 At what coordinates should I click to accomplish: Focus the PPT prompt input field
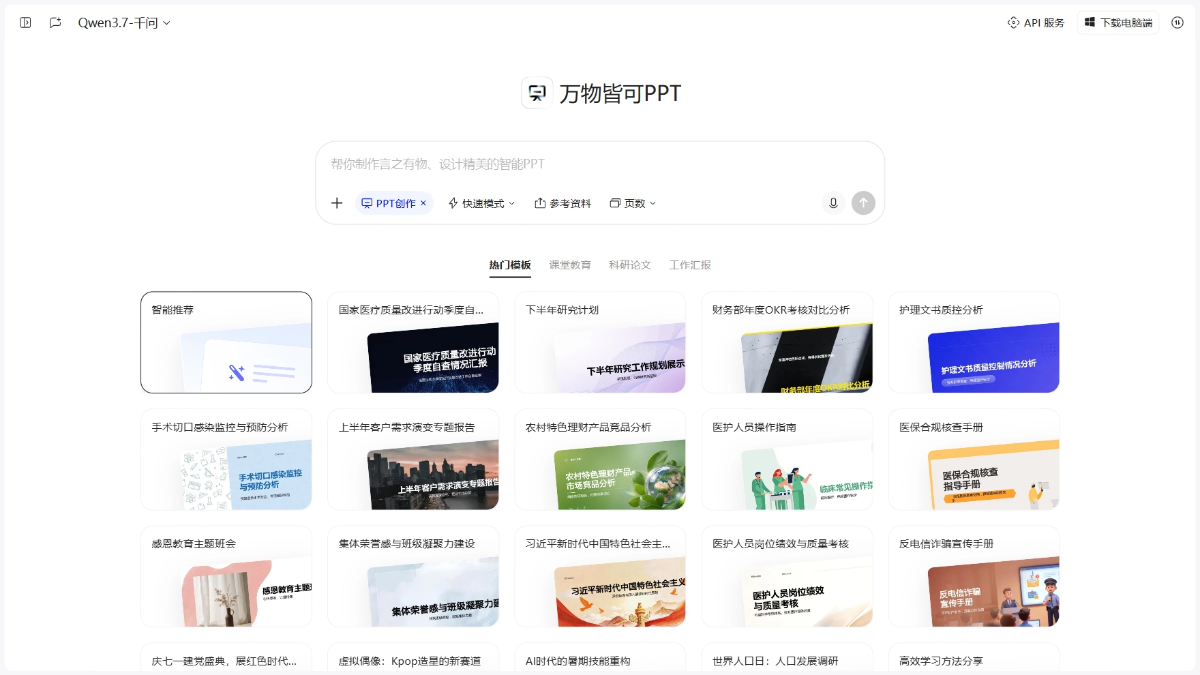tap(600, 164)
